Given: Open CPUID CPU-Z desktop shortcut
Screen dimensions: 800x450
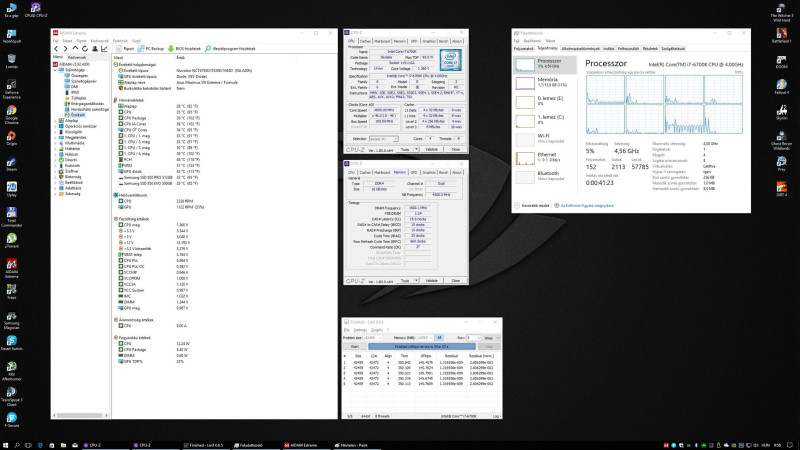Looking at the screenshot, I should click(x=36, y=10).
